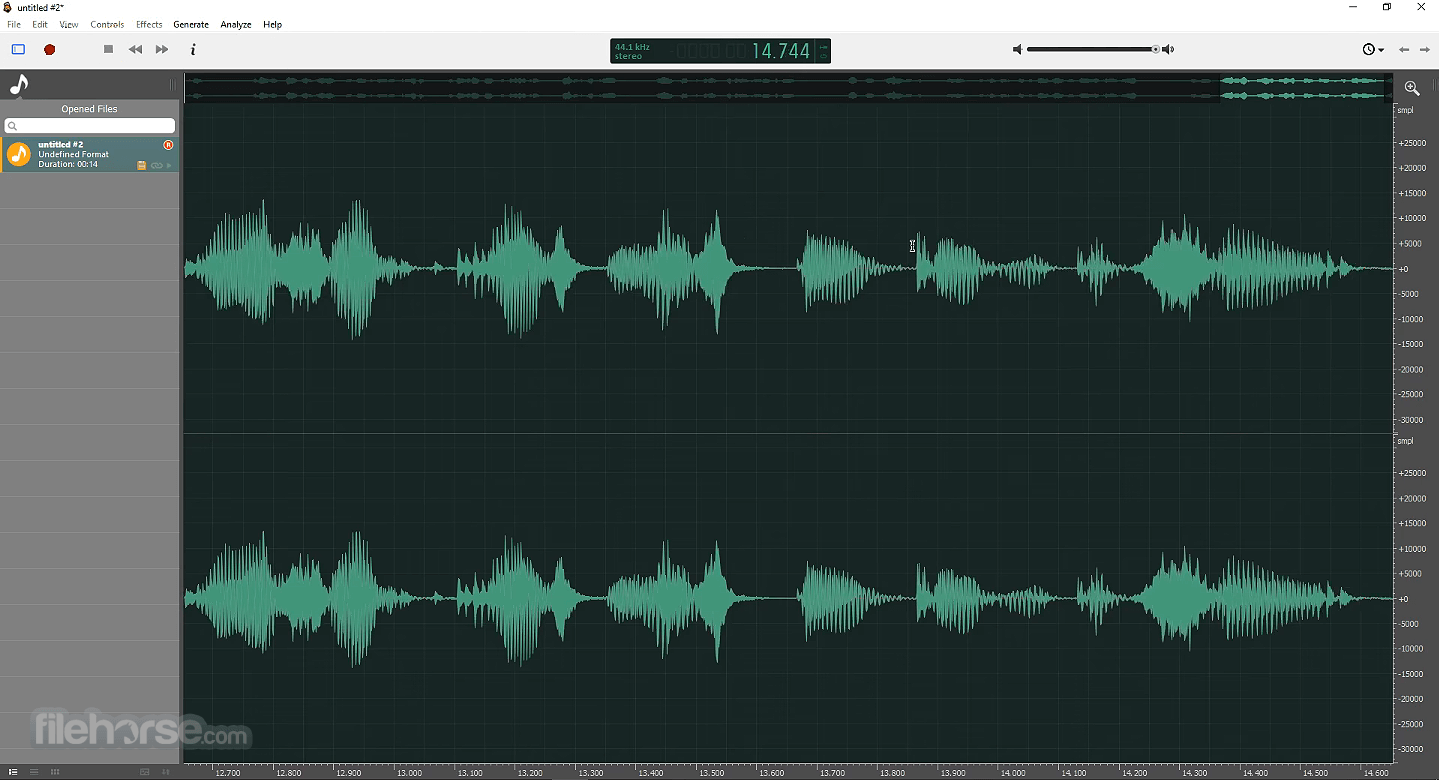
Task: Click the save disk icon on untitled #2
Action: (x=142, y=165)
